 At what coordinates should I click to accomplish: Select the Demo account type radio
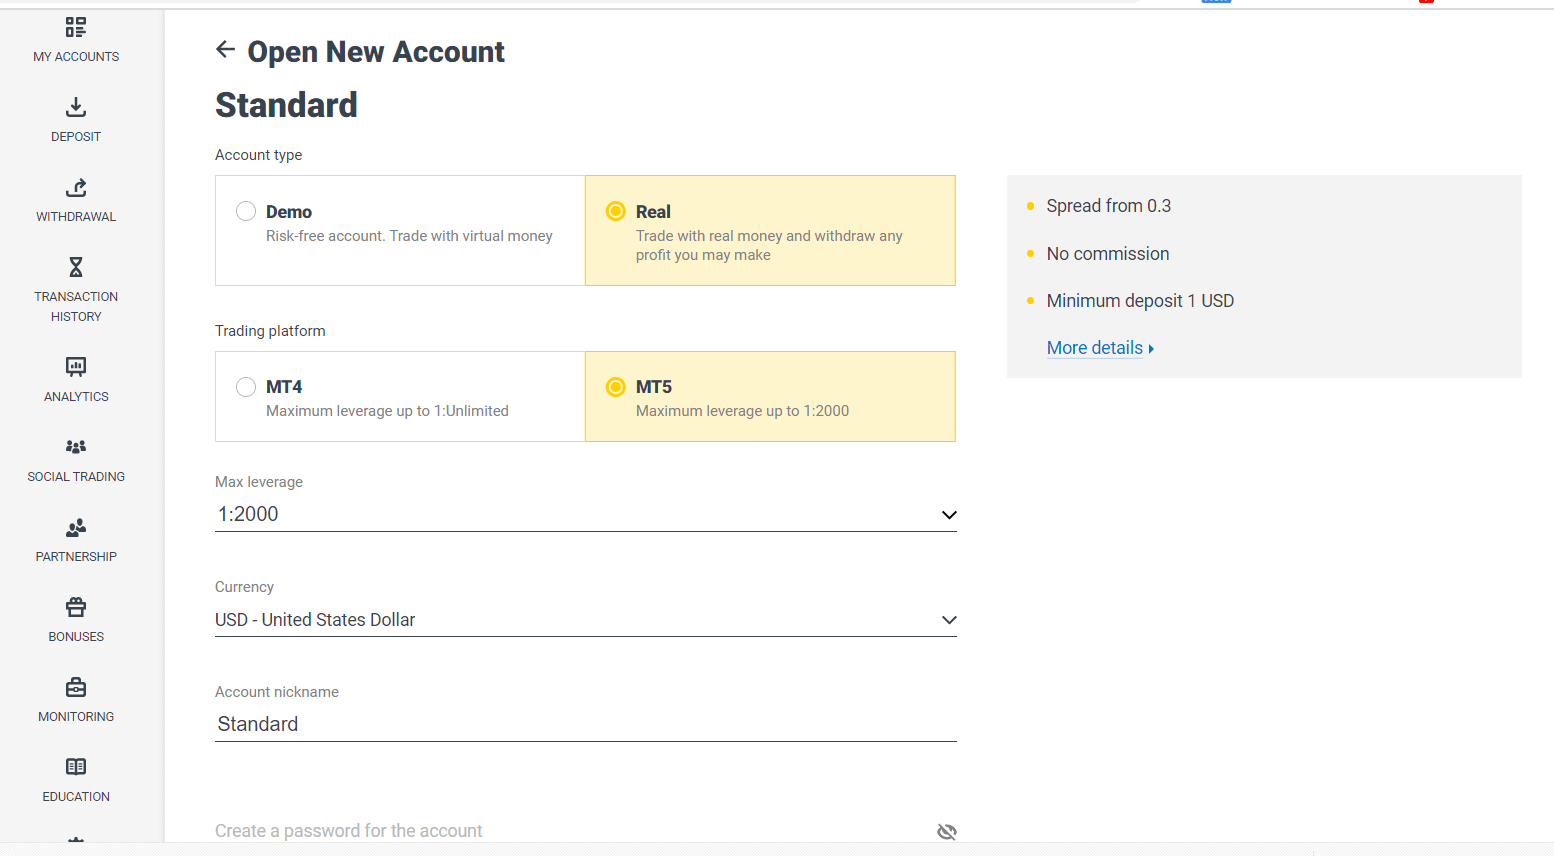pyautogui.click(x=246, y=211)
